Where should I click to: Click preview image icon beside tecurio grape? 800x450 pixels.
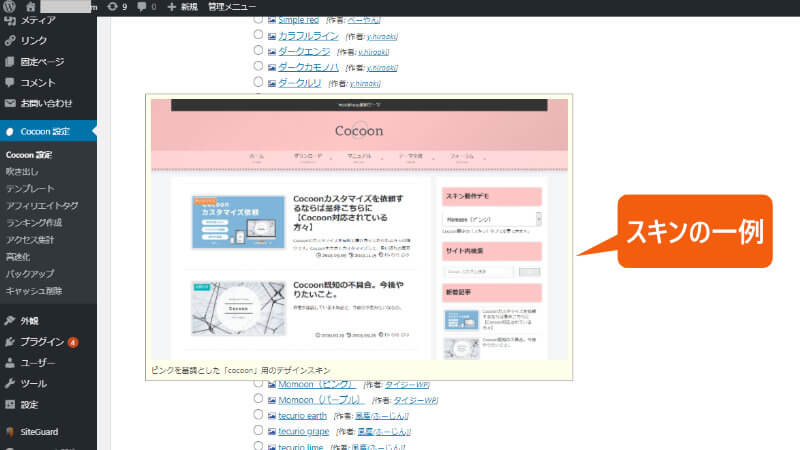(x=272, y=432)
